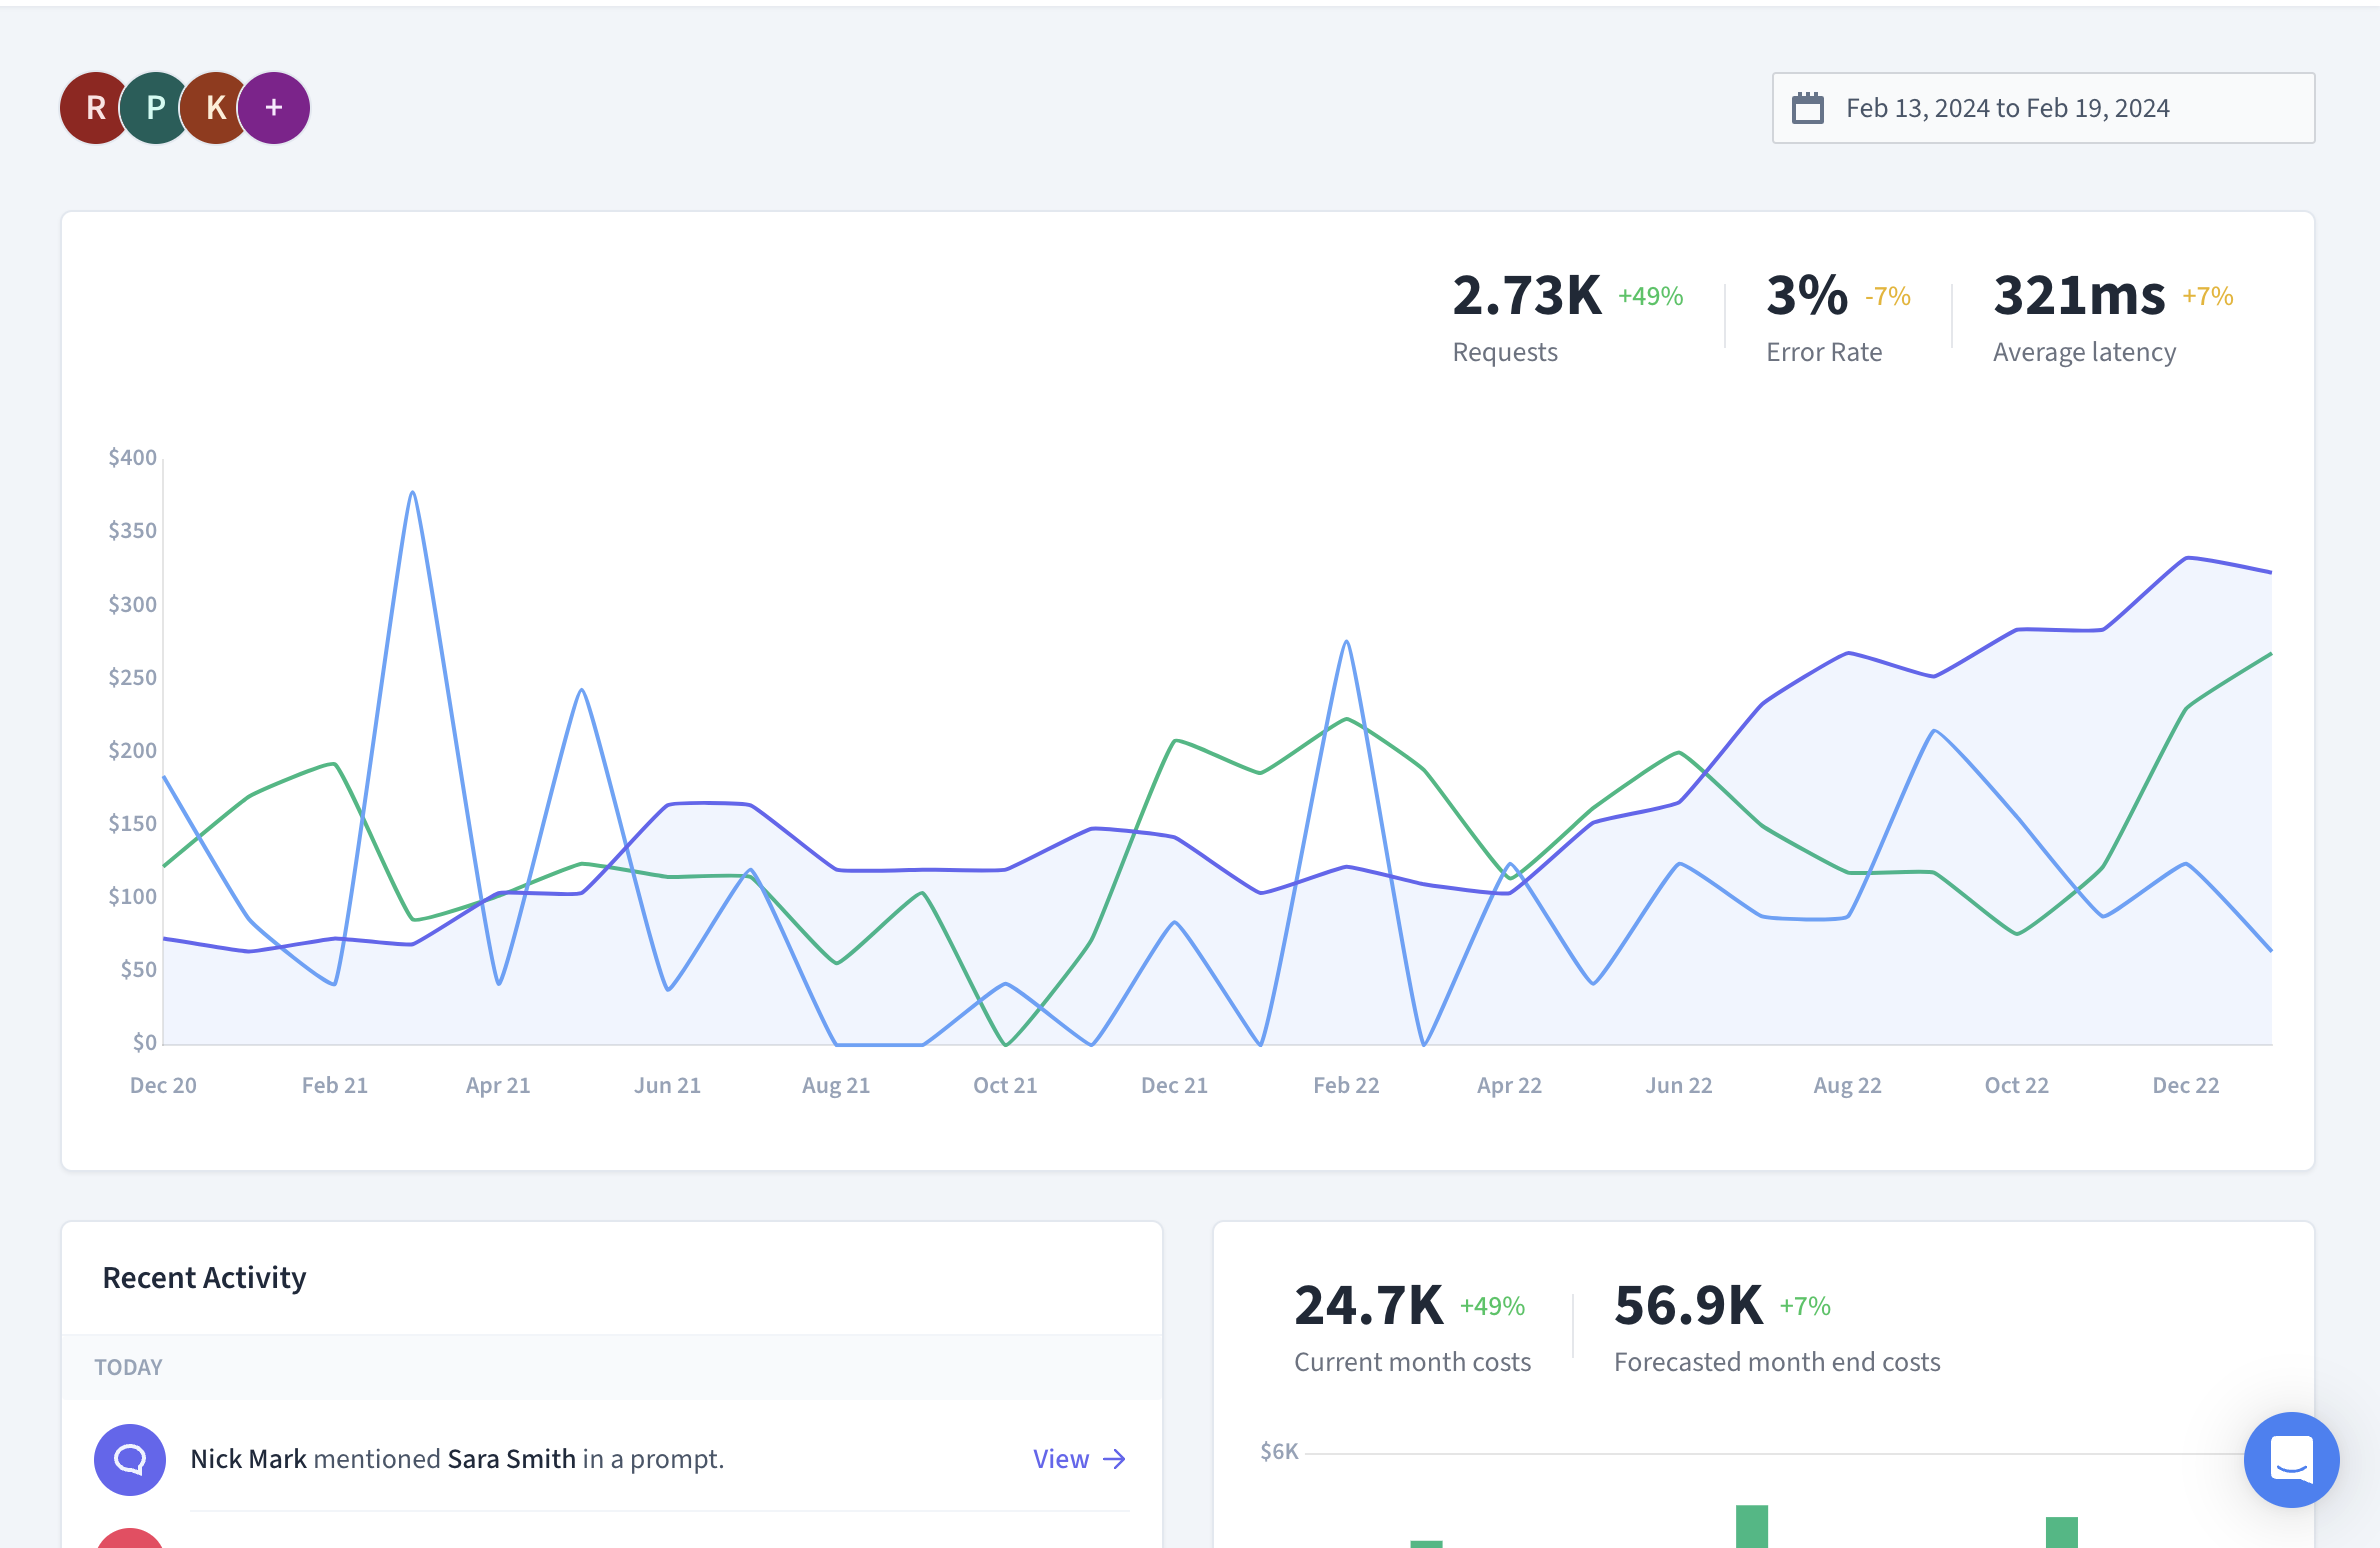Click the name Sara Smith

click(x=511, y=1459)
